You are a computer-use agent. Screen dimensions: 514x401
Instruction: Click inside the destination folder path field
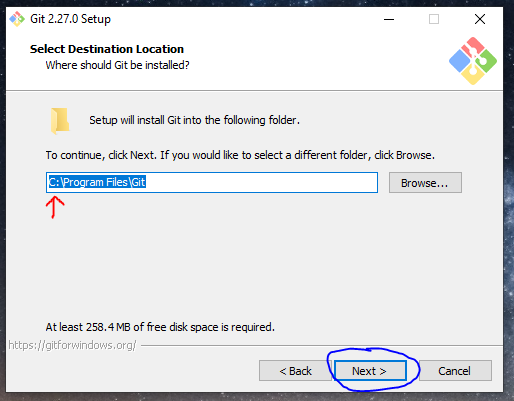(212, 183)
